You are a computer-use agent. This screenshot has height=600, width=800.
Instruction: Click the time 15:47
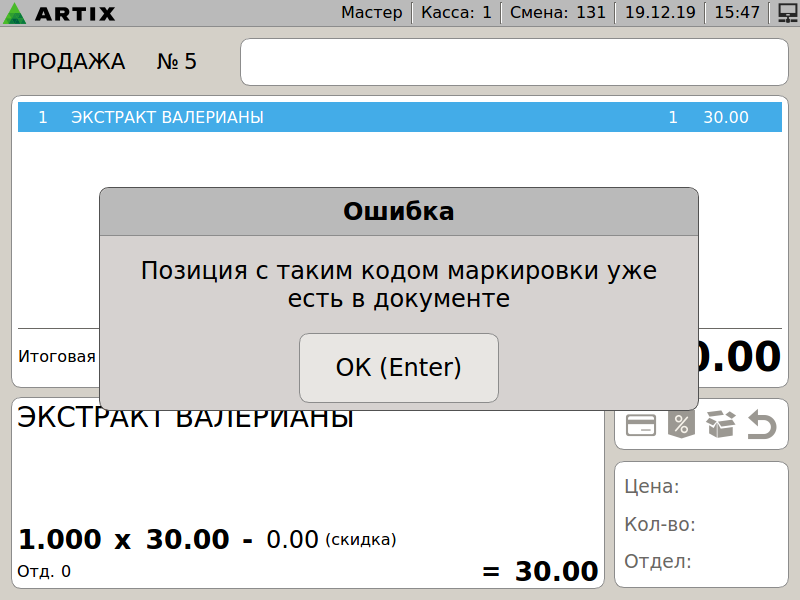[737, 12]
